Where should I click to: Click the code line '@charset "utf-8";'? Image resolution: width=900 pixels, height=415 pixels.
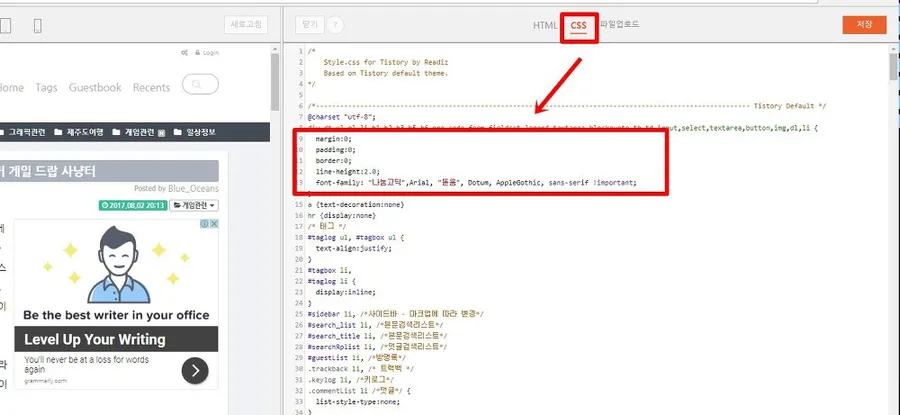point(341,117)
